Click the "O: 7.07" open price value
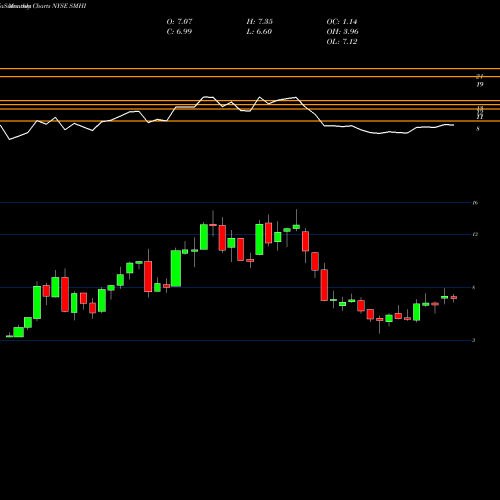 [179, 22]
